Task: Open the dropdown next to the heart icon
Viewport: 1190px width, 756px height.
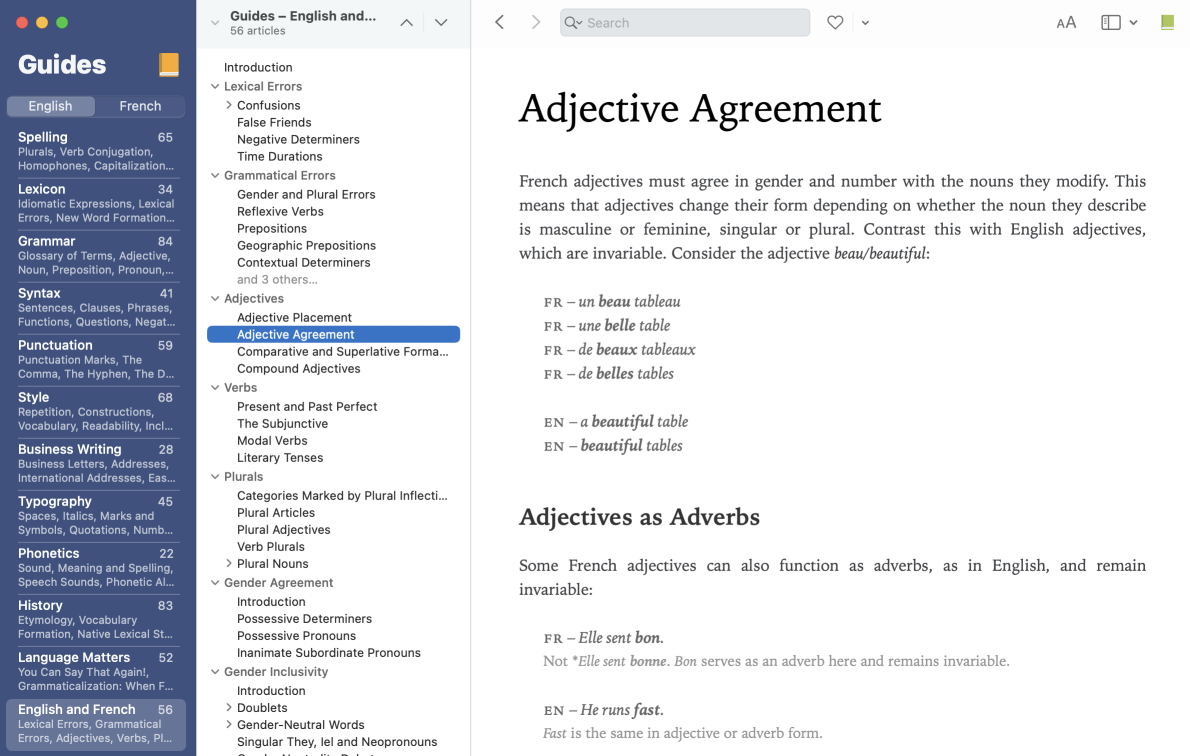Action: click(864, 21)
